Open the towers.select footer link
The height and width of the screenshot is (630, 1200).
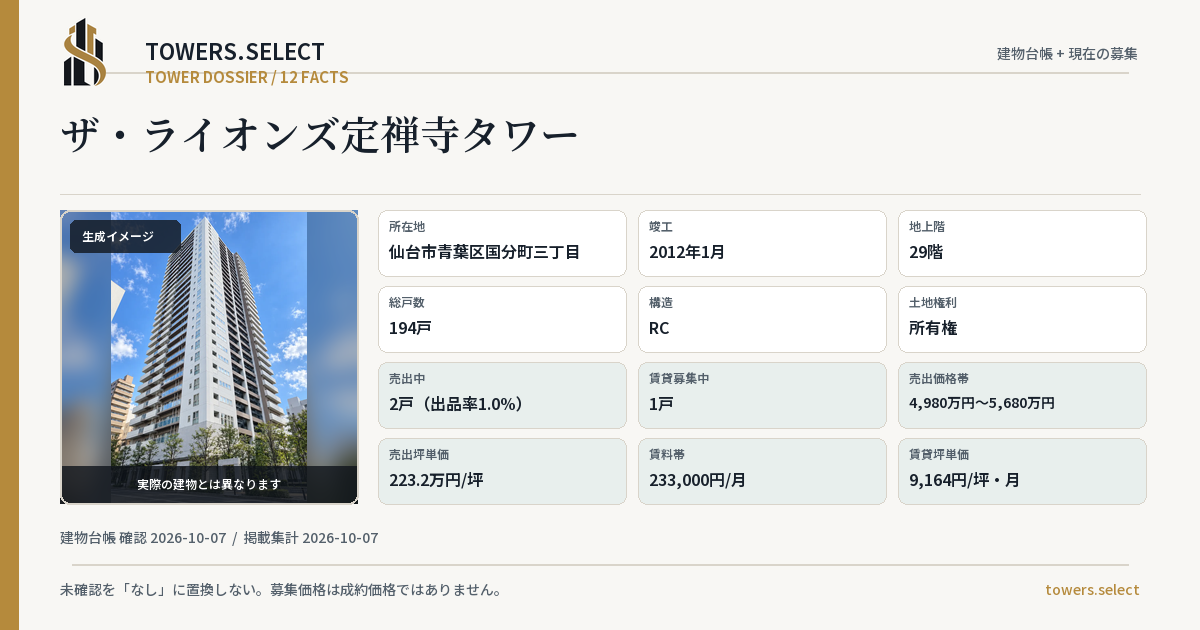tap(1092, 590)
